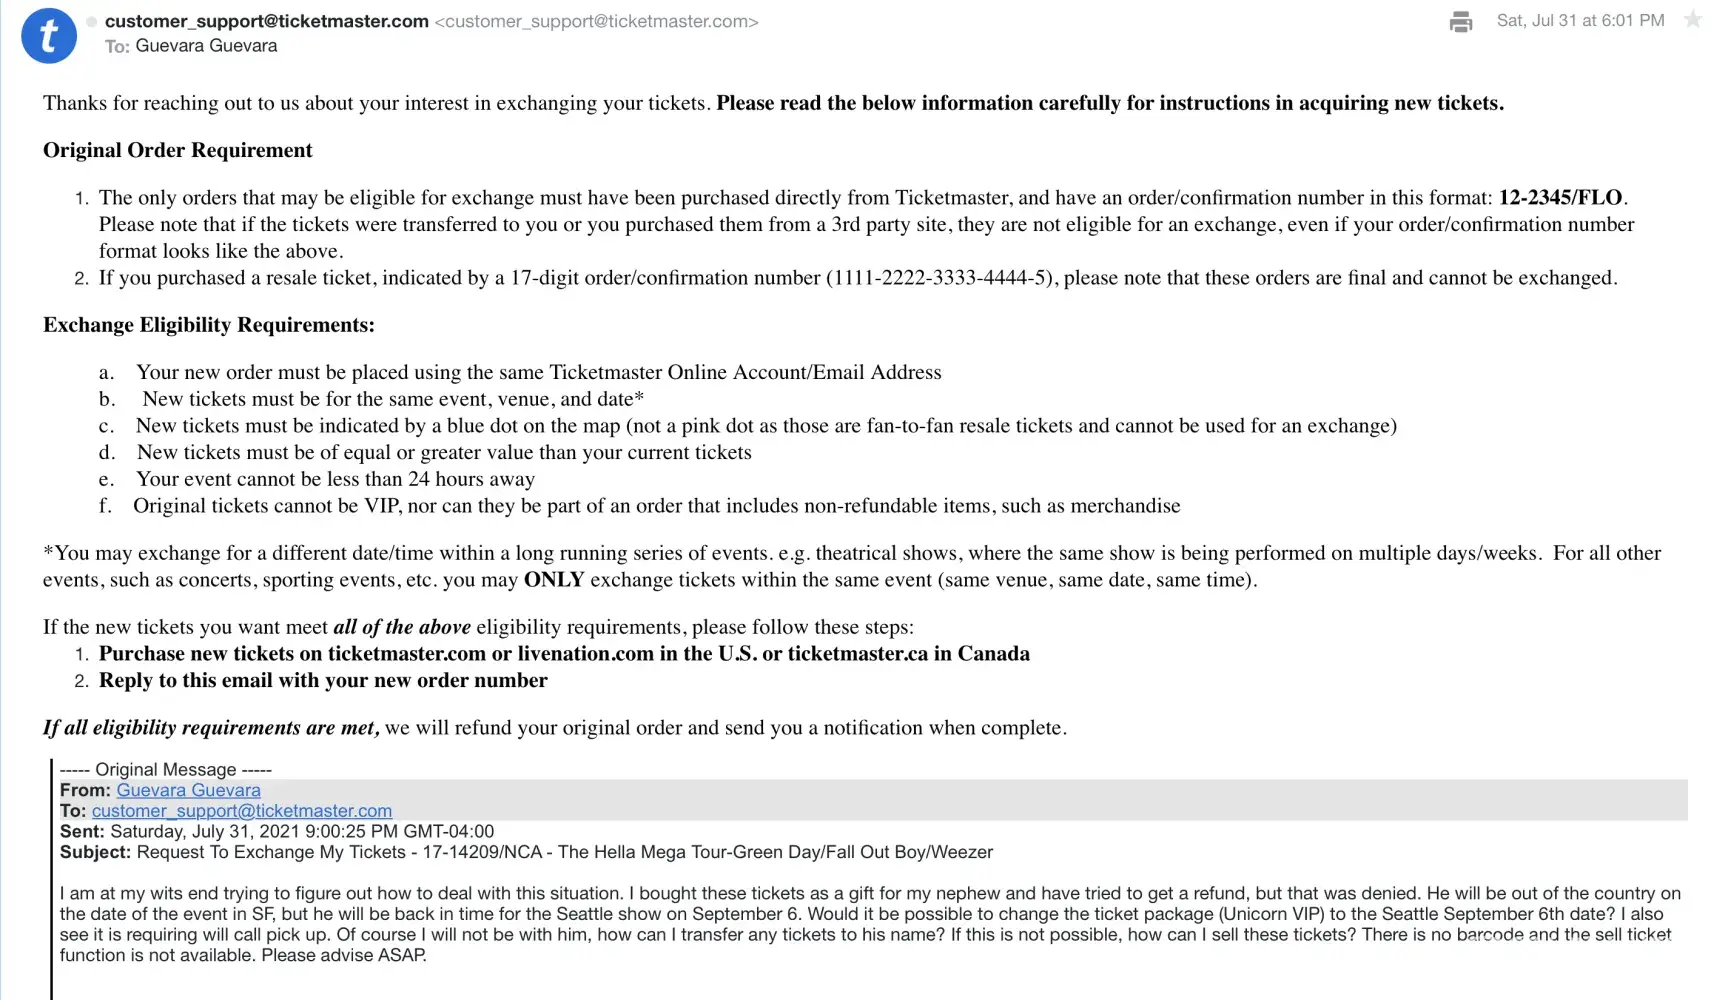Click the 'Reply to this email with your new order number' step
Image resolution: width=1728 pixels, height=1000 pixels.
323,681
